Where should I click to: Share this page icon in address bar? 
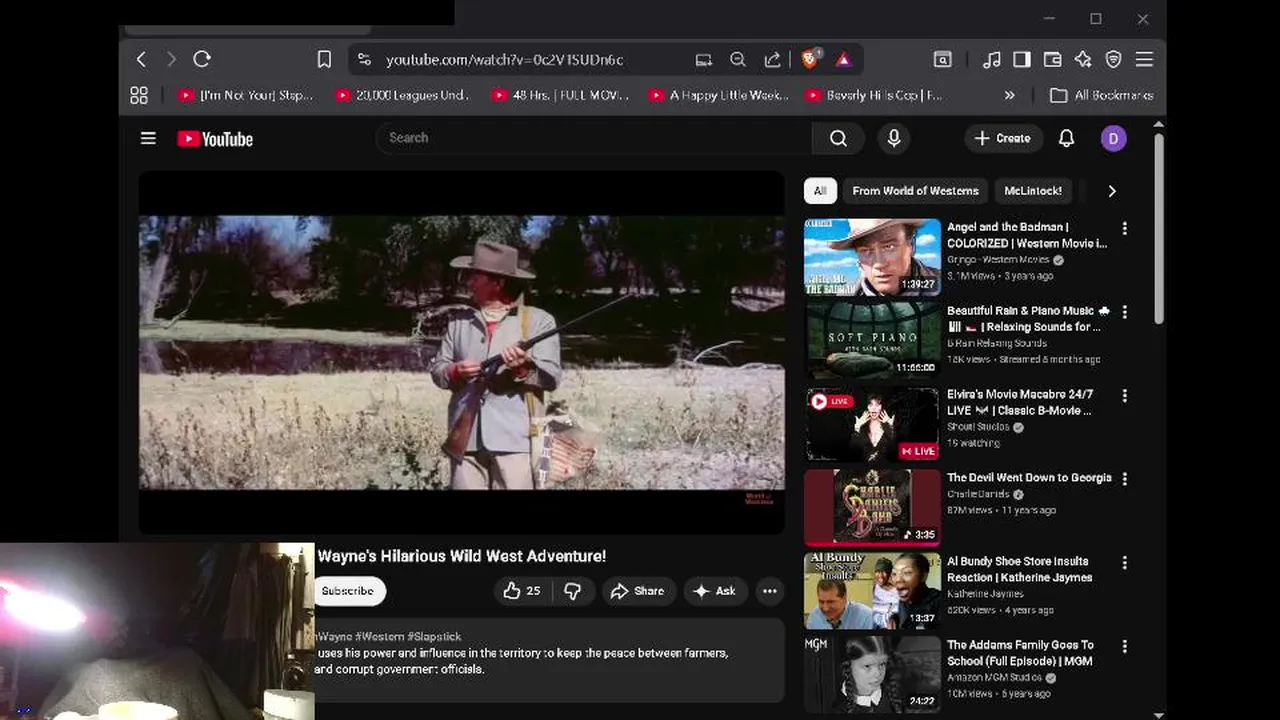tap(772, 60)
